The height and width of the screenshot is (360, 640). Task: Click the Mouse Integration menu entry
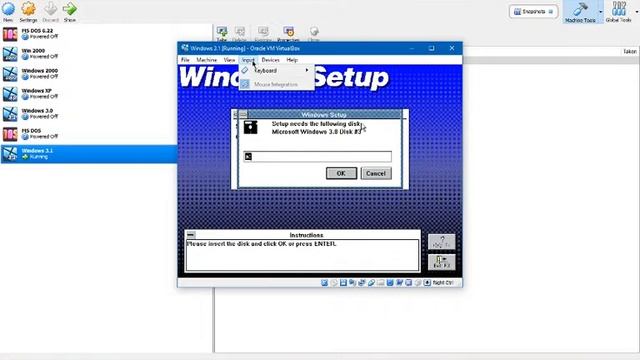[276, 84]
